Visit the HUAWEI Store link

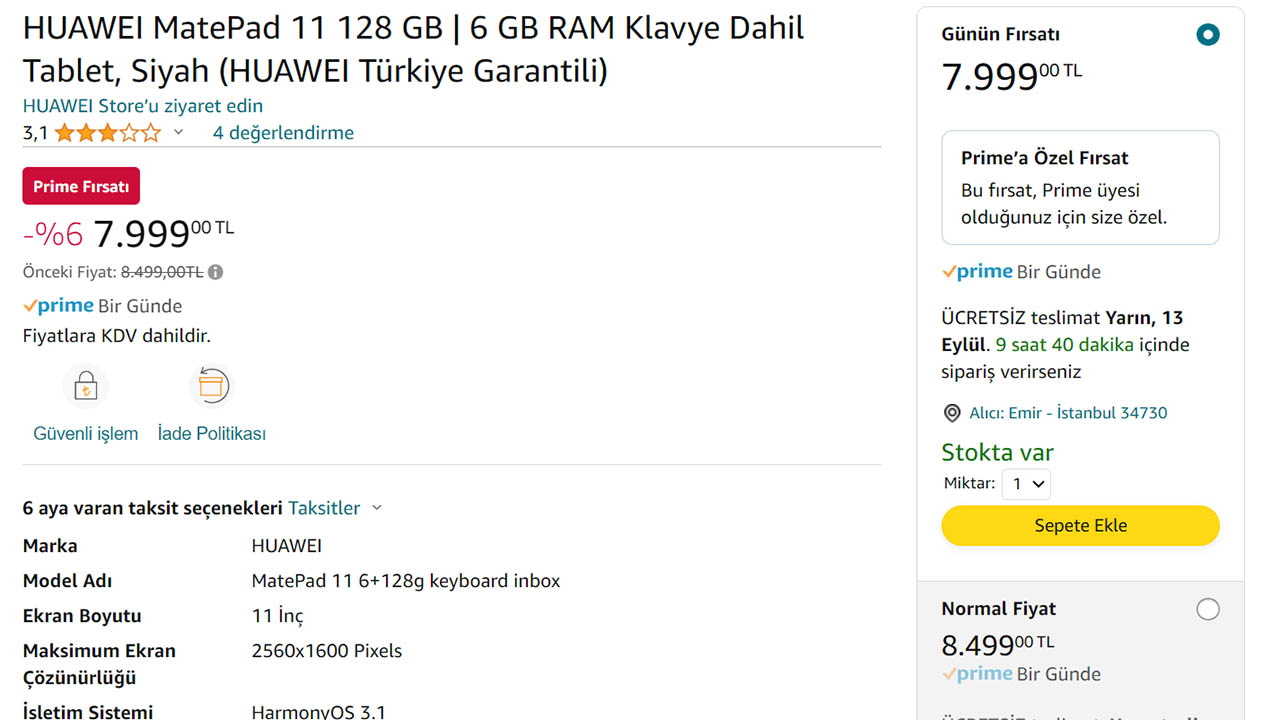[x=143, y=106]
